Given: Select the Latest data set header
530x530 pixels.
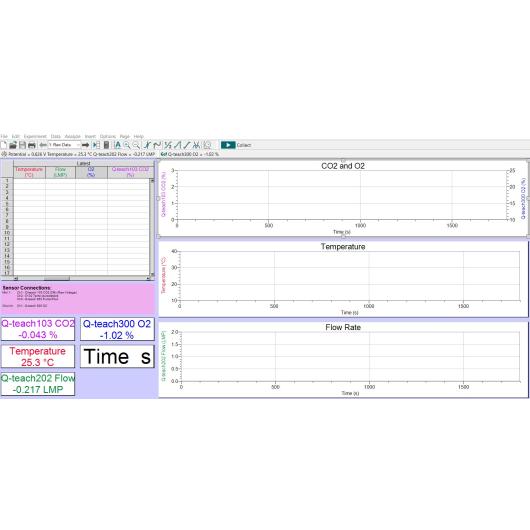Looking at the screenshot, I should pos(83,164).
